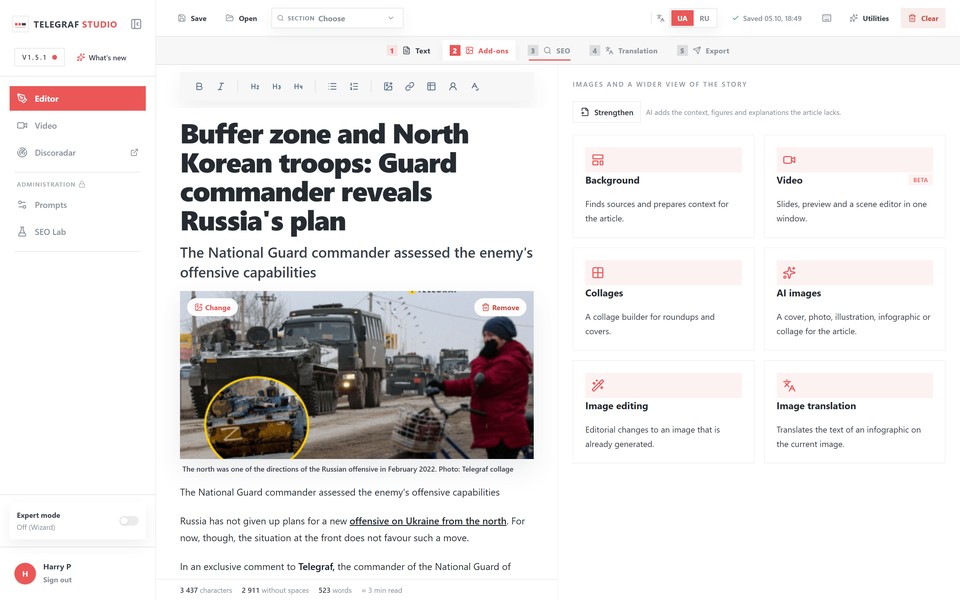Add a hyperlink using the link icon
The height and width of the screenshot is (600, 960).
point(410,86)
